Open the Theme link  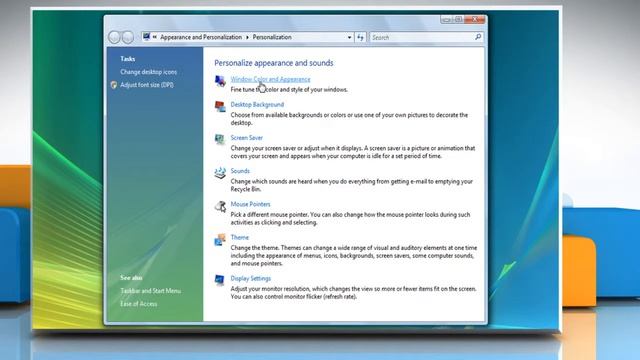[240, 237]
